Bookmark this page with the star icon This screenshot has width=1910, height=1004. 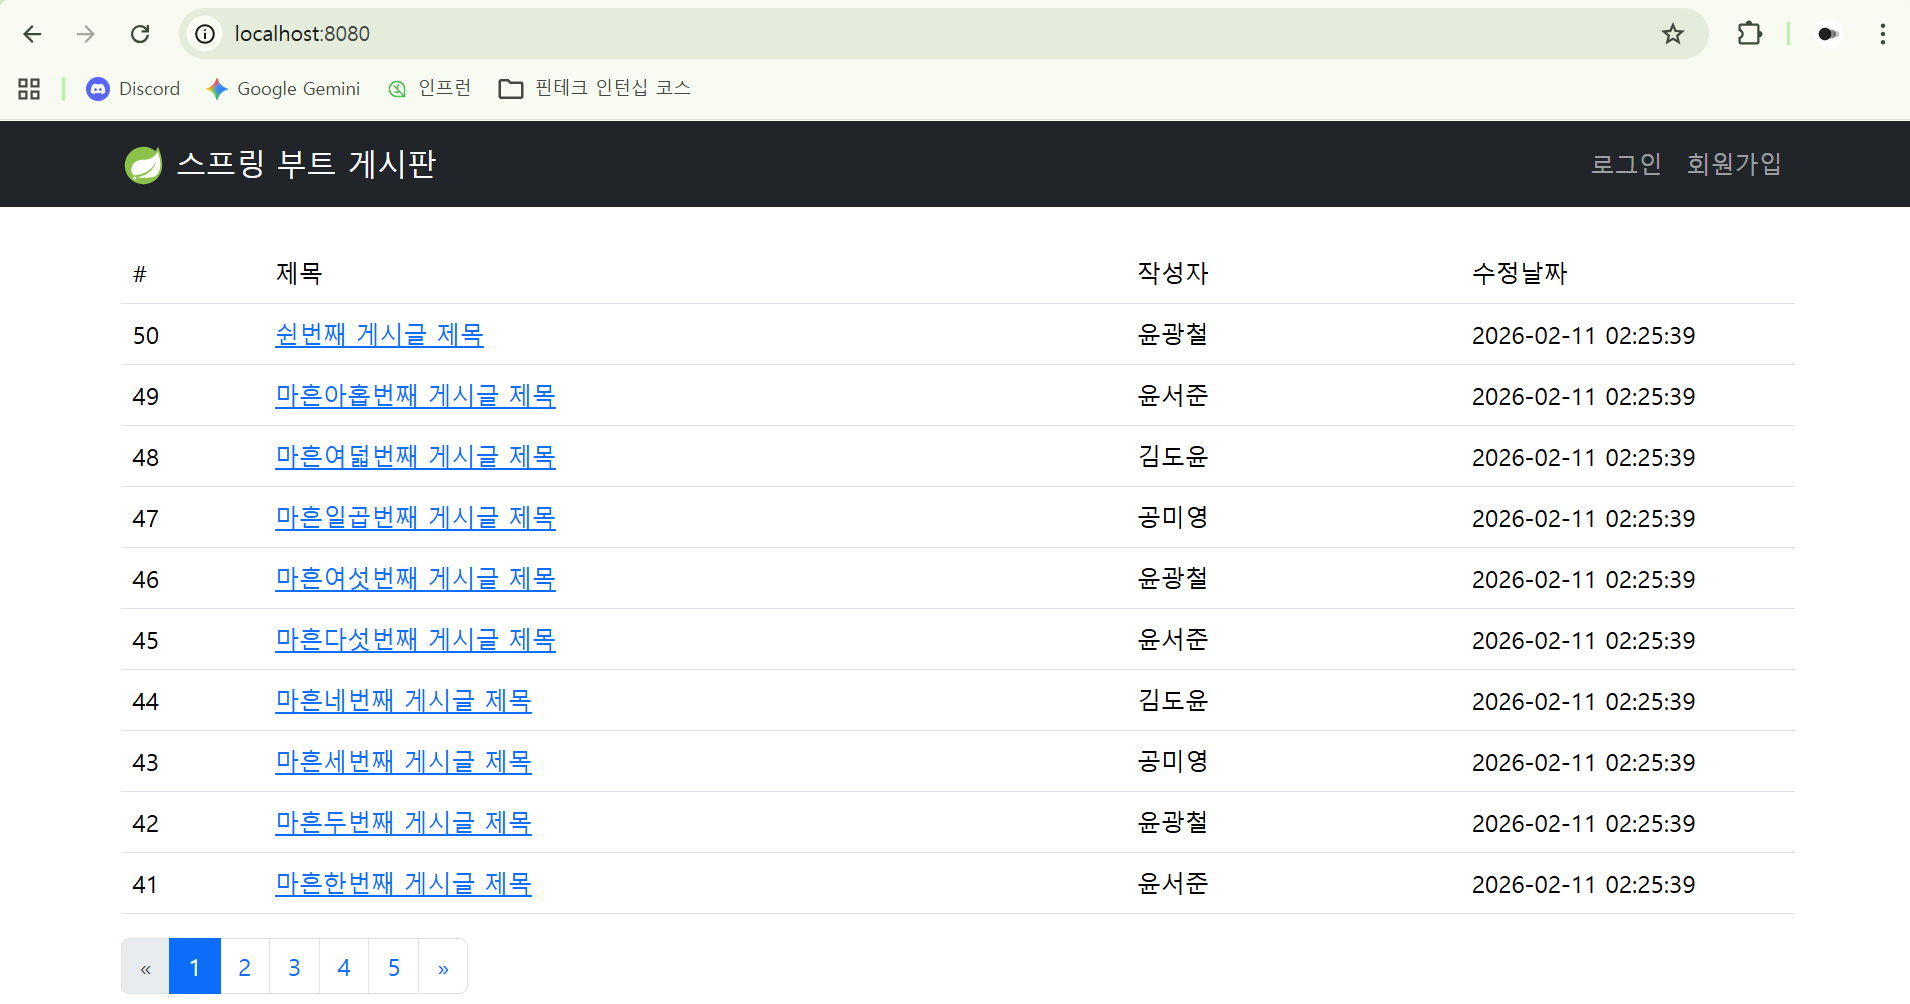(1672, 34)
